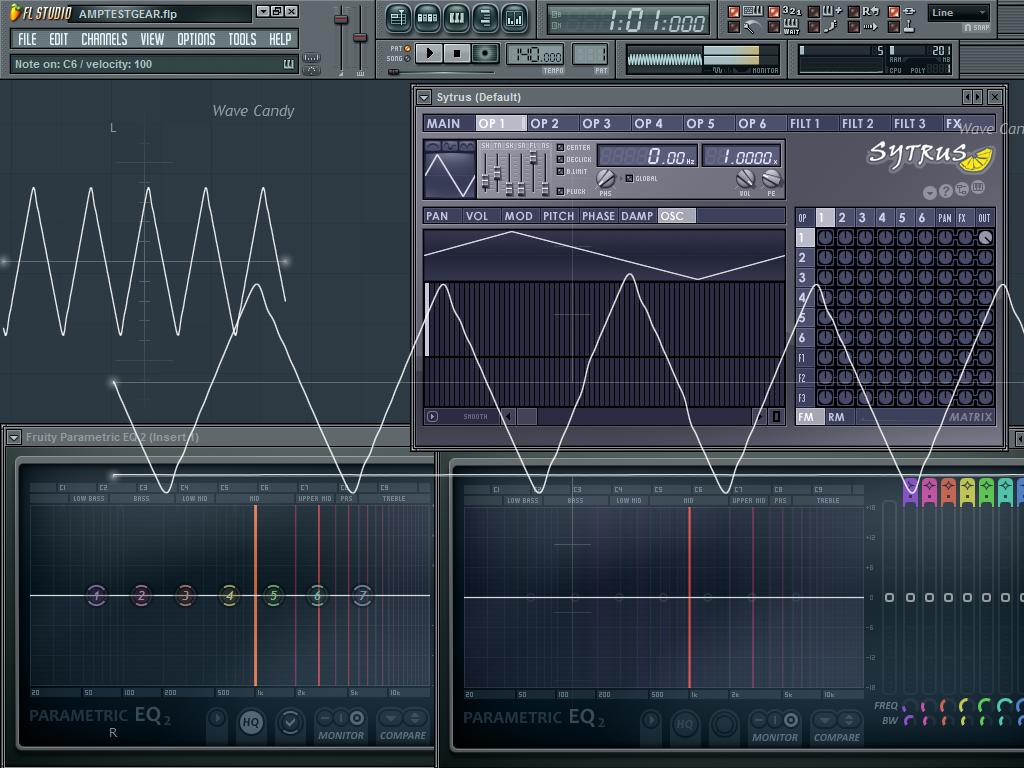Open the FILE menu

click(x=27, y=39)
